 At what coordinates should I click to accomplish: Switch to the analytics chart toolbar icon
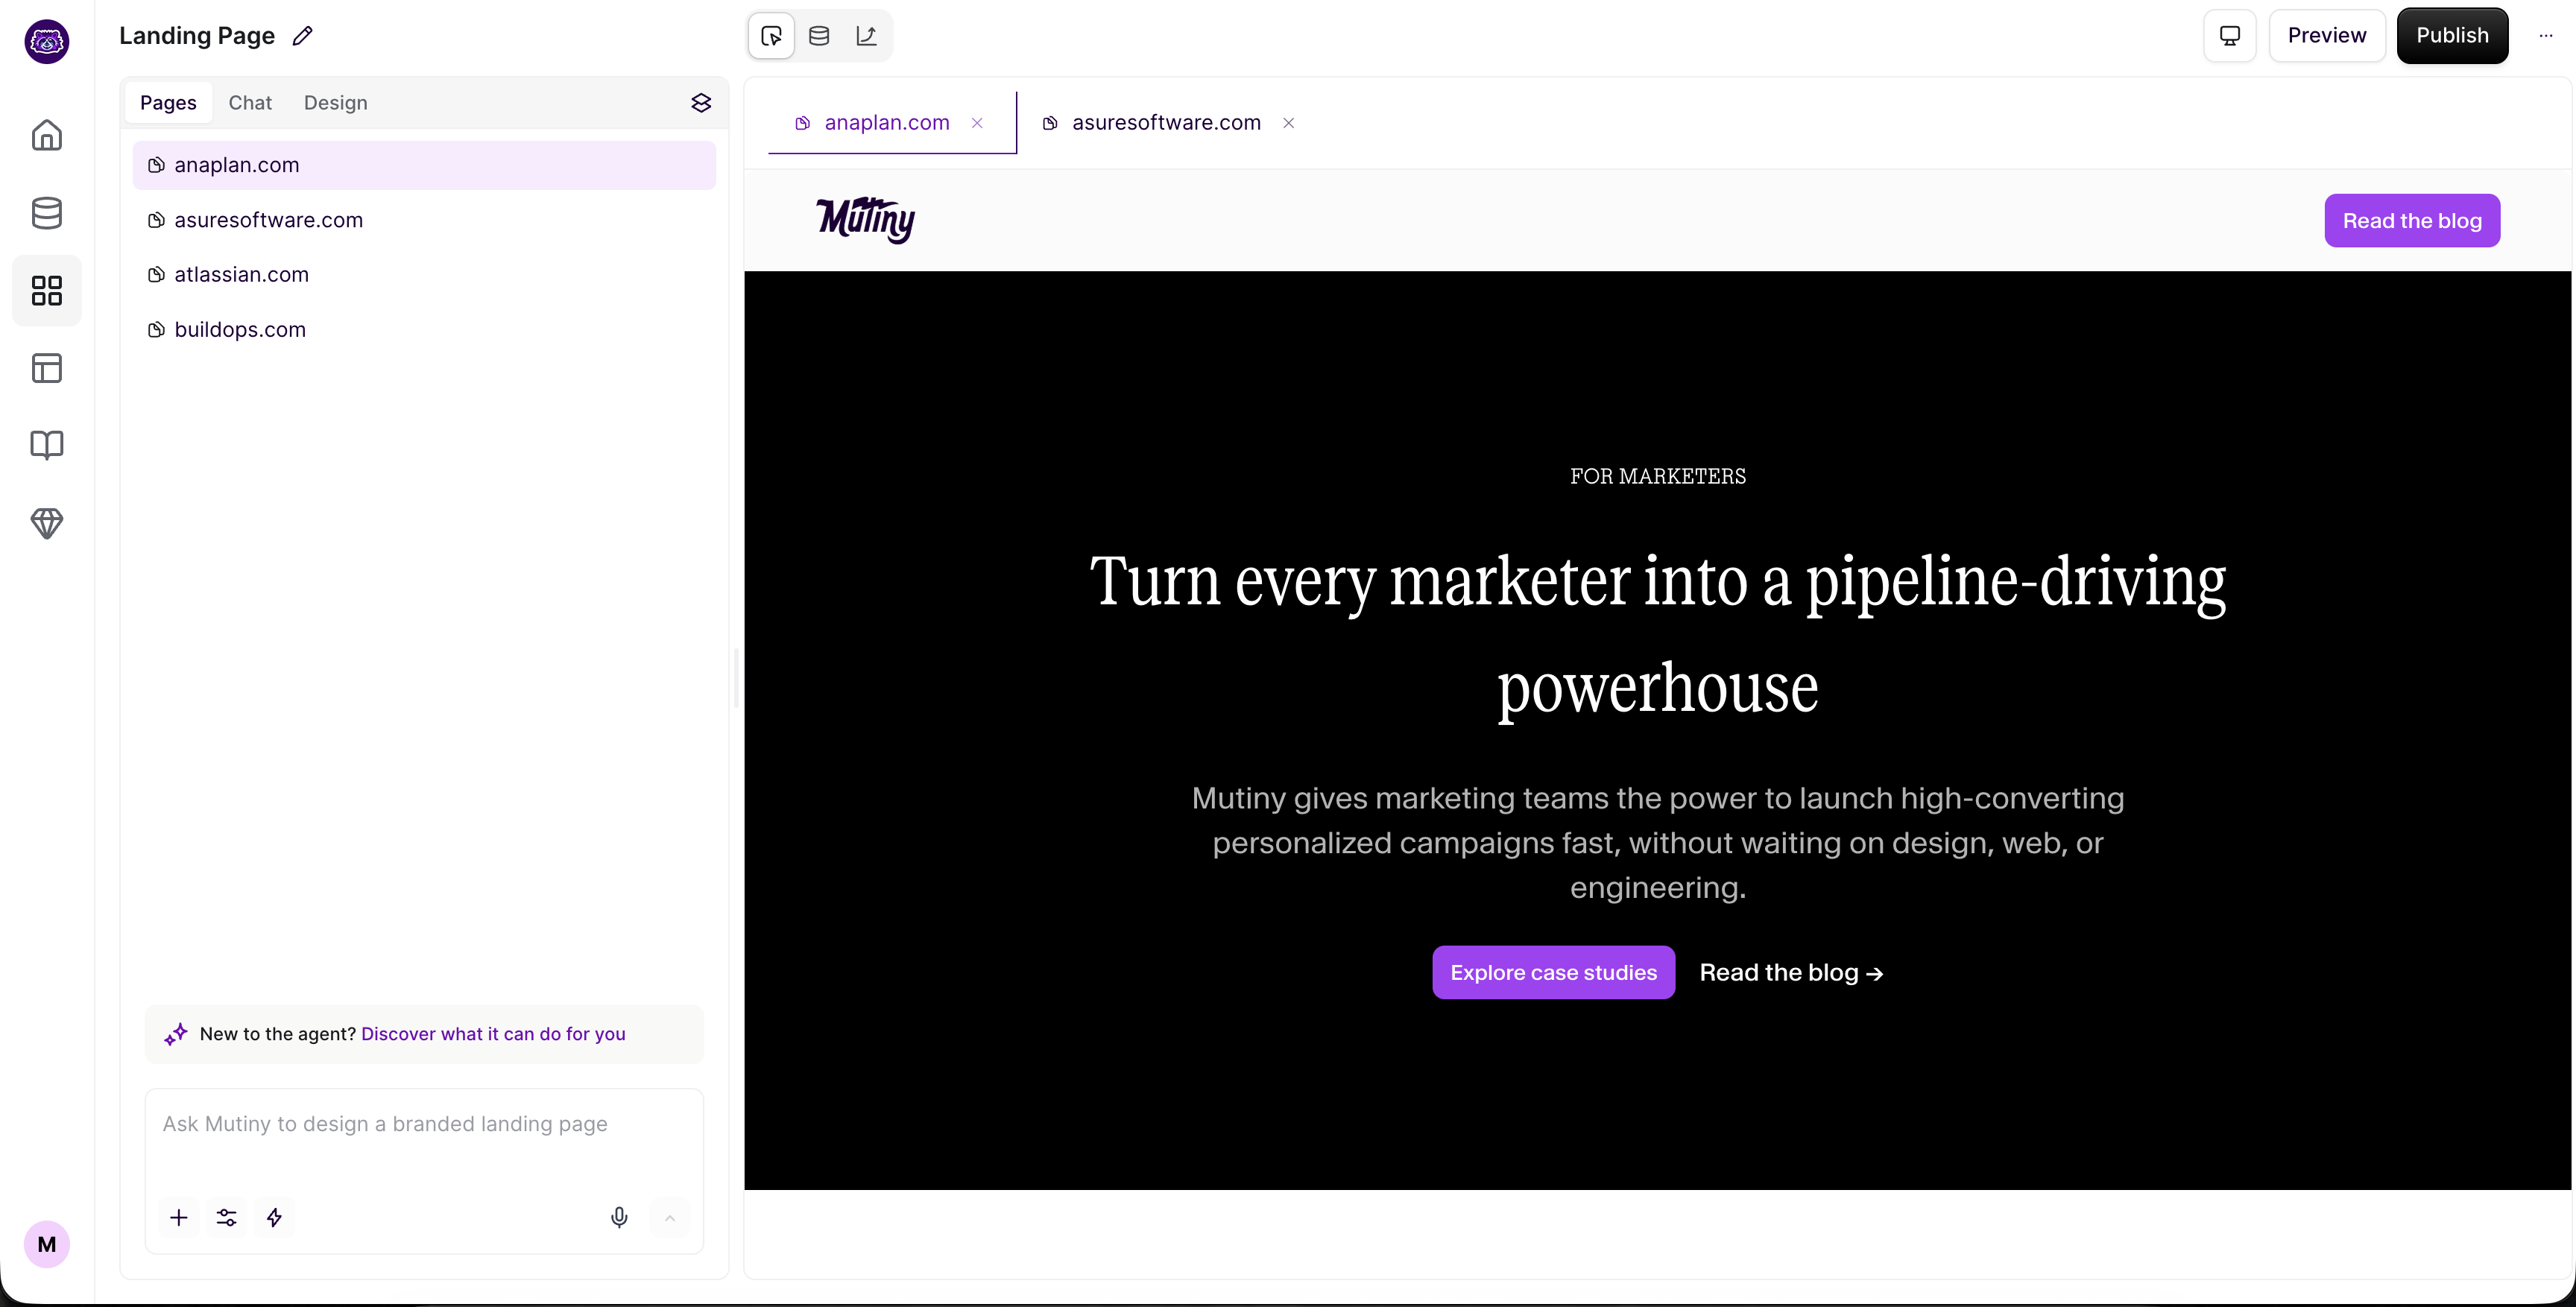tap(867, 36)
